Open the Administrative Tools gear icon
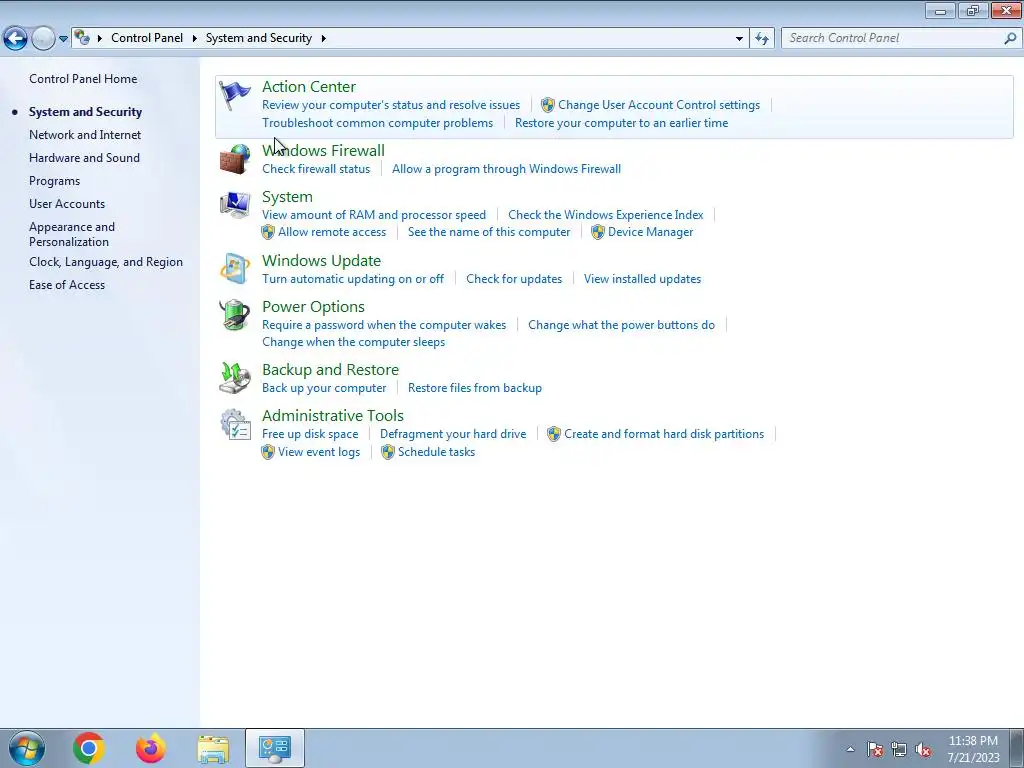Viewport: 1024px width, 768px height. tap(234, 424)
